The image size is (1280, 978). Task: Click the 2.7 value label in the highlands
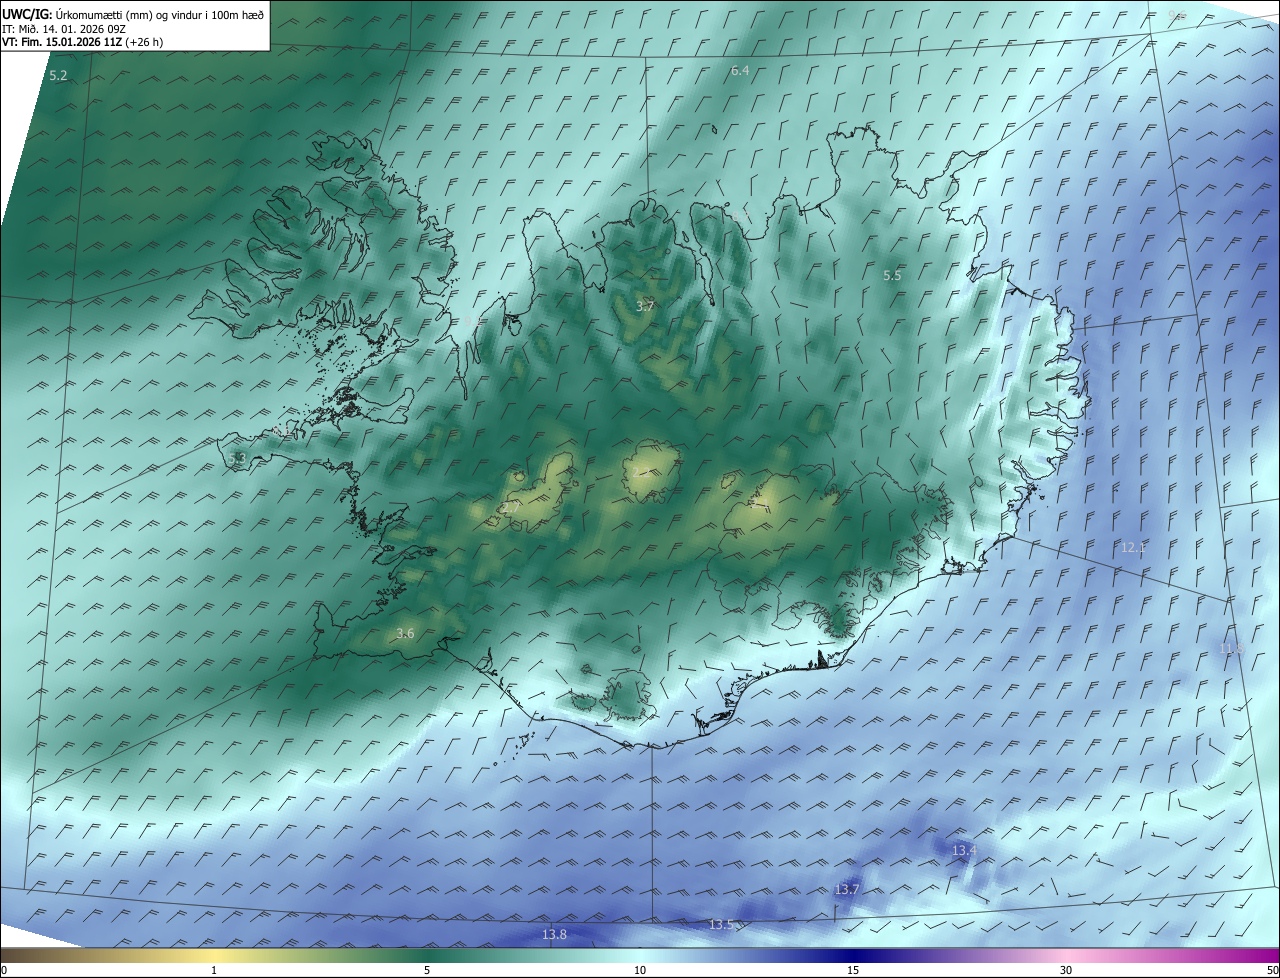coord(510,508)
